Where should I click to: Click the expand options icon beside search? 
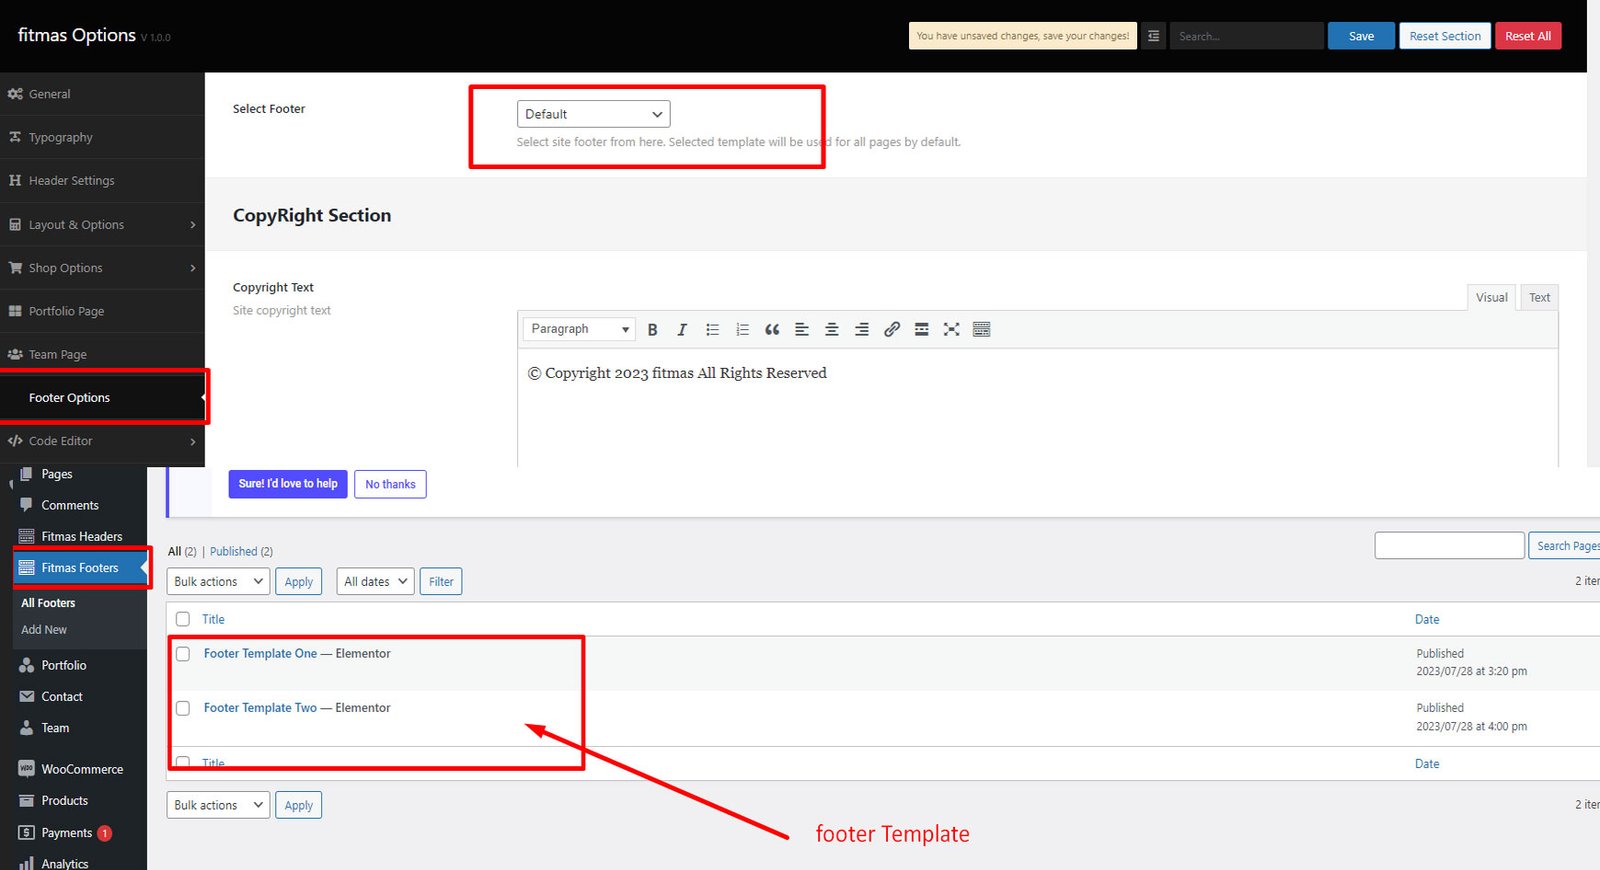[1153, 36]
